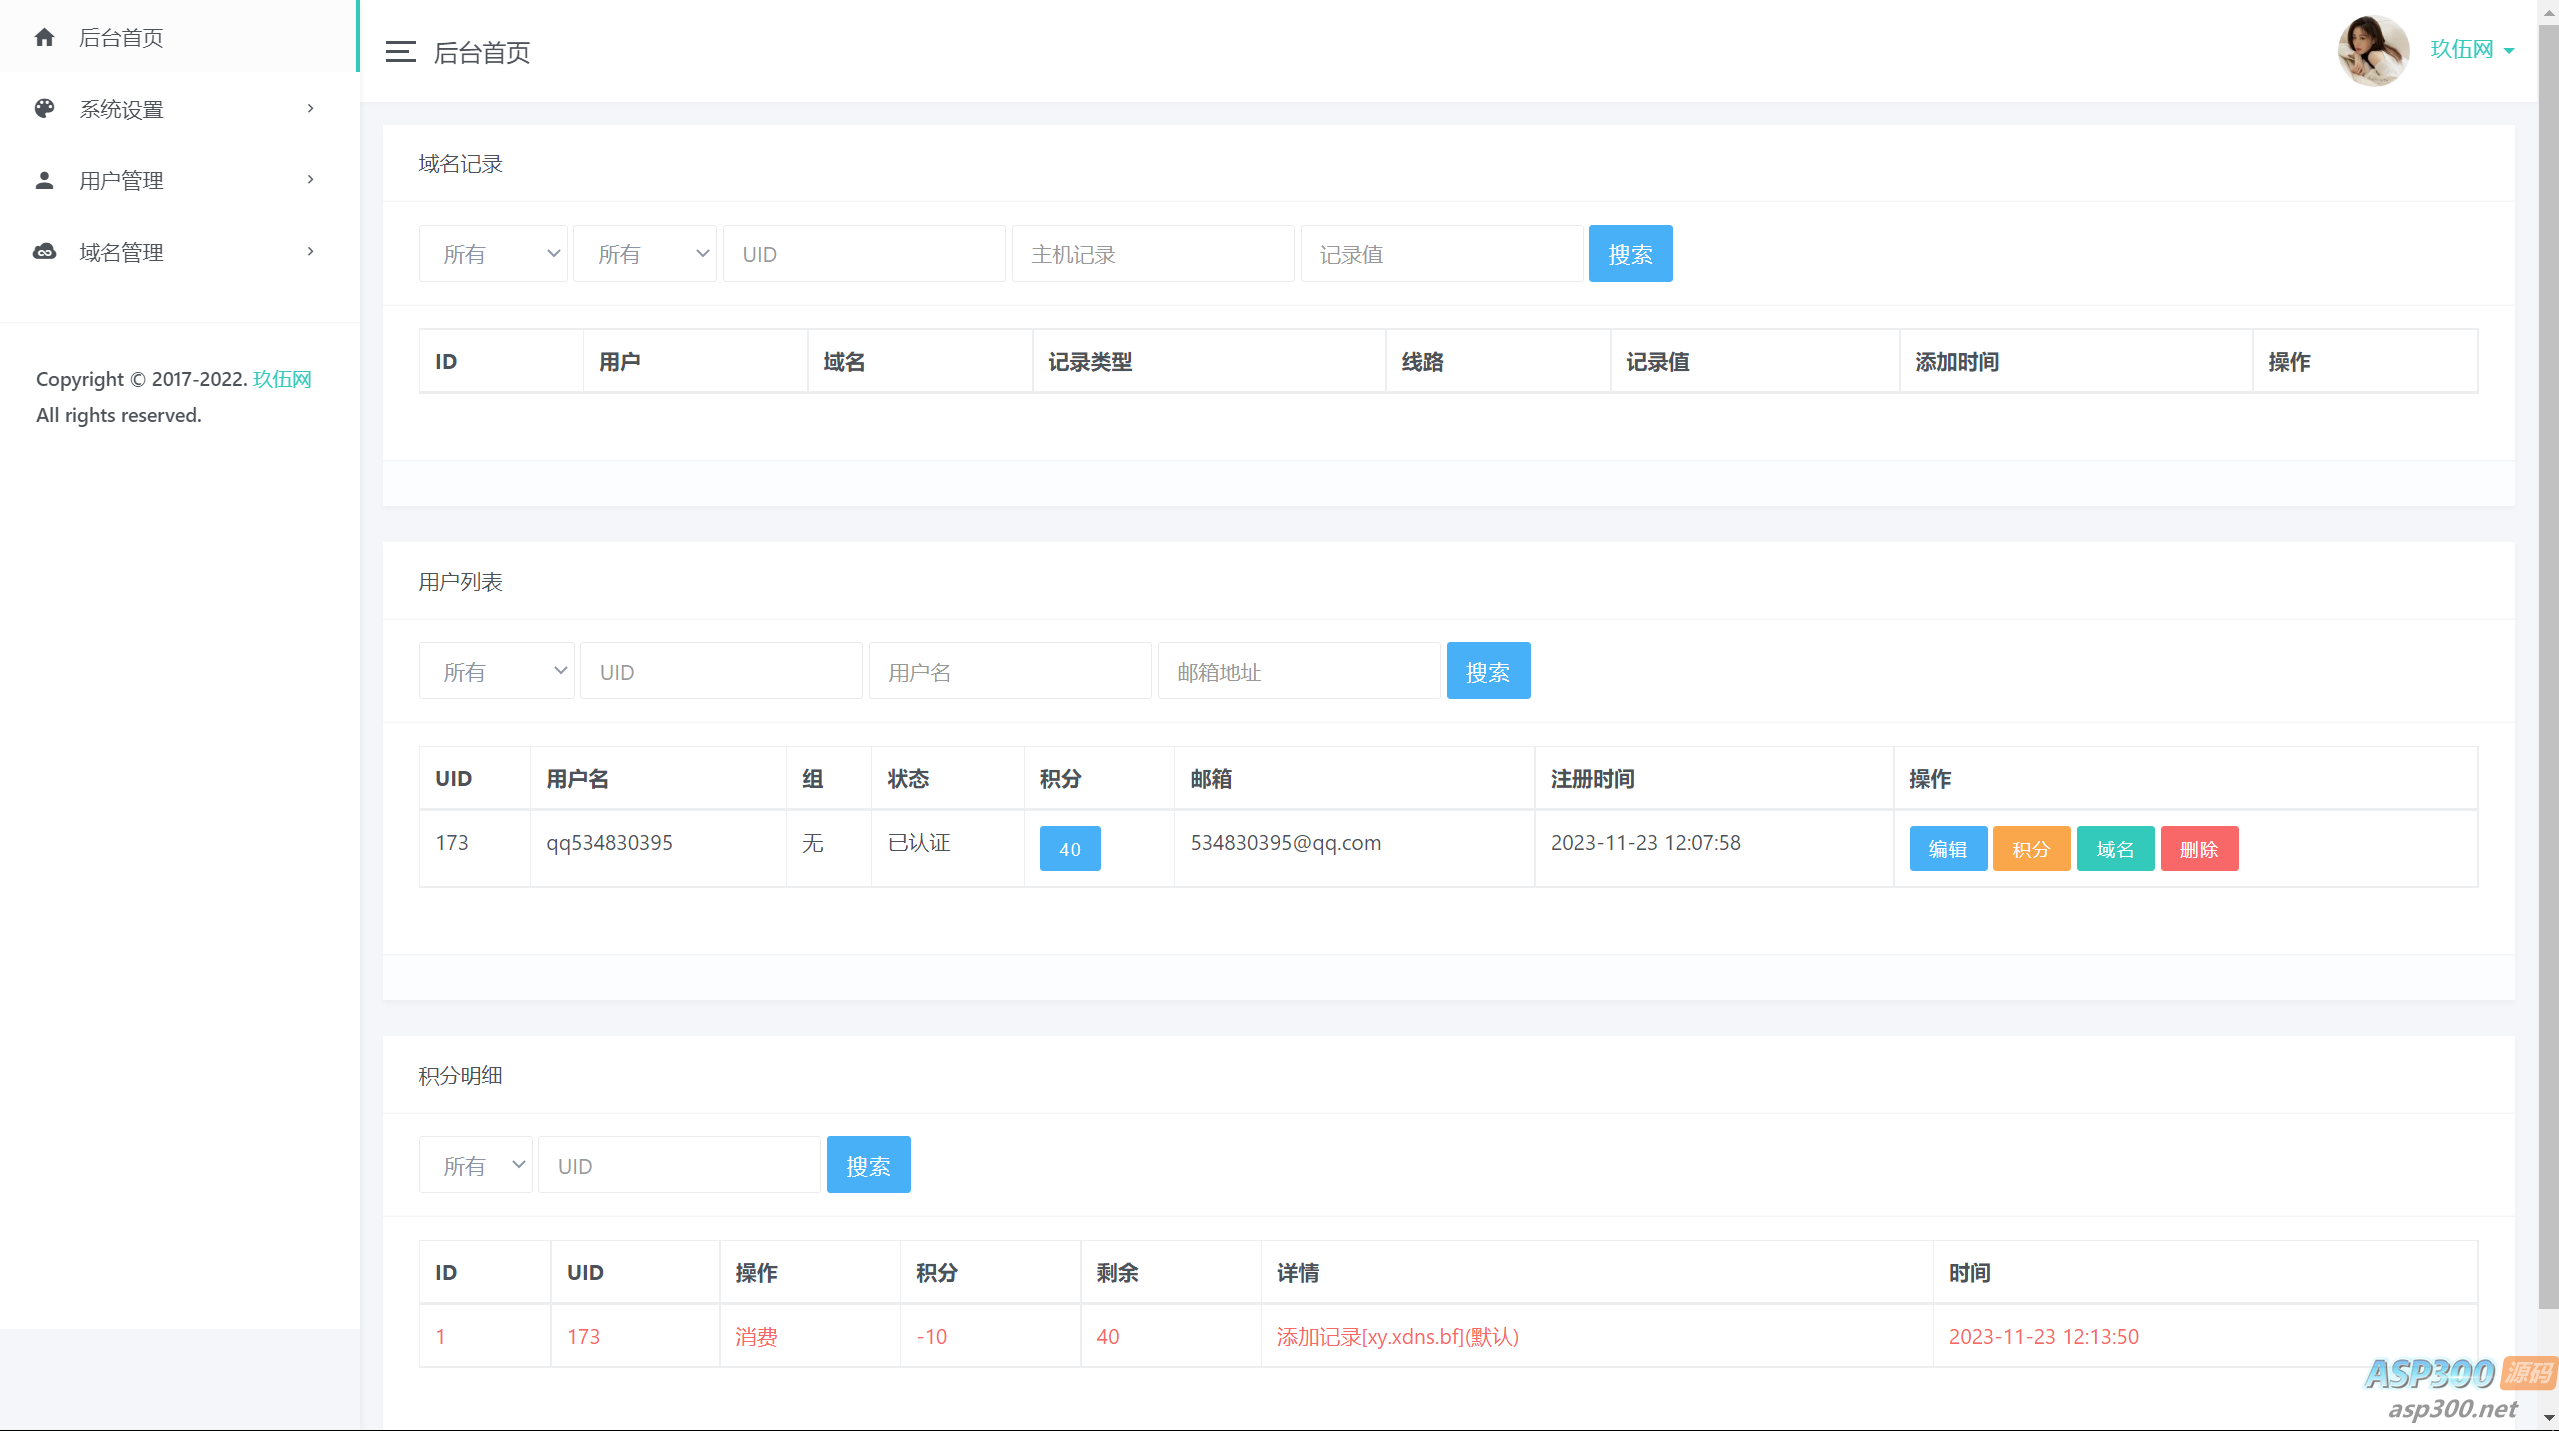
Task: Select 后台首页 in the sidebar menu
Action: [121, 38]
